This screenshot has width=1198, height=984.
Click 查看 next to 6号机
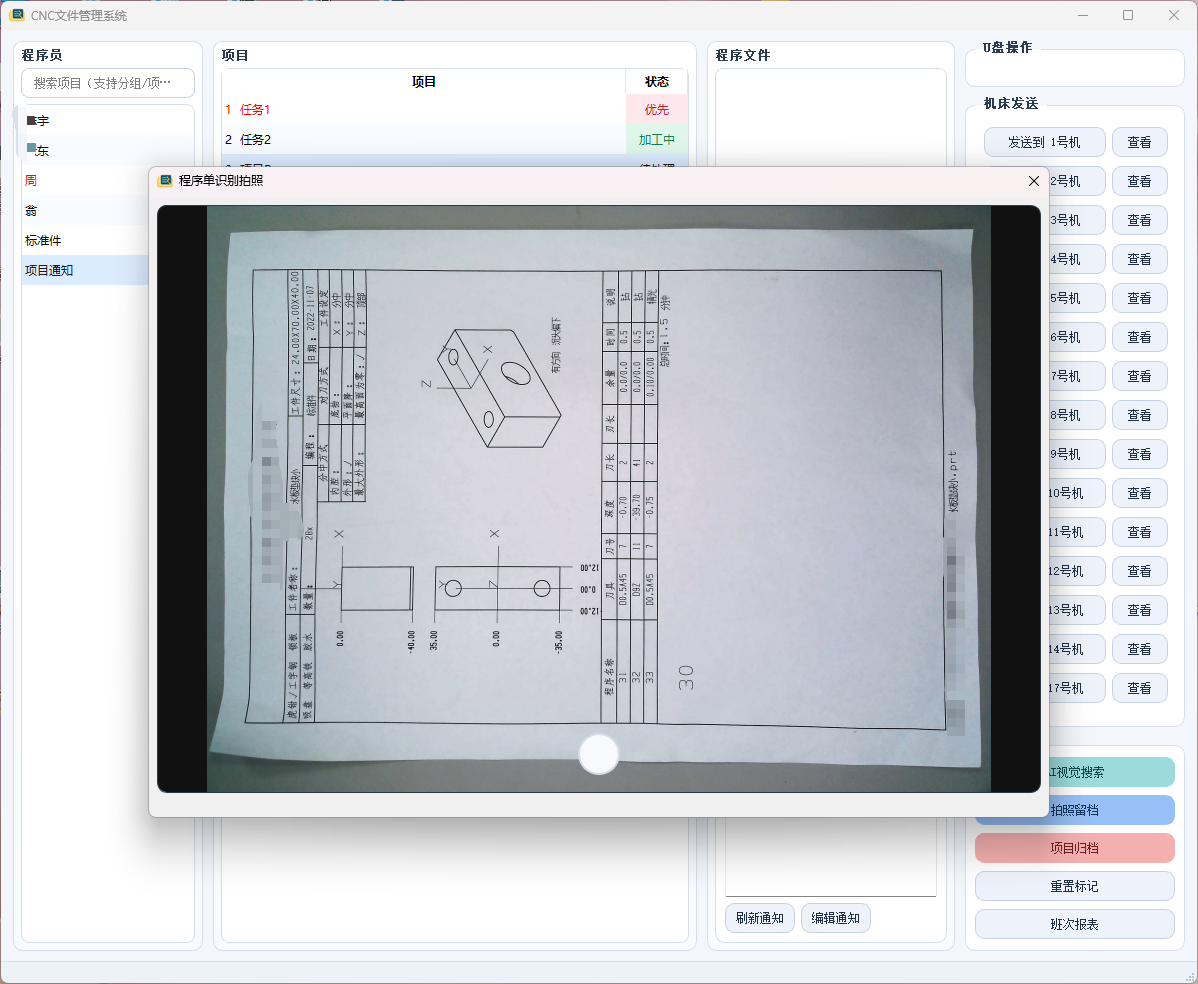[x=1139, y=337]
